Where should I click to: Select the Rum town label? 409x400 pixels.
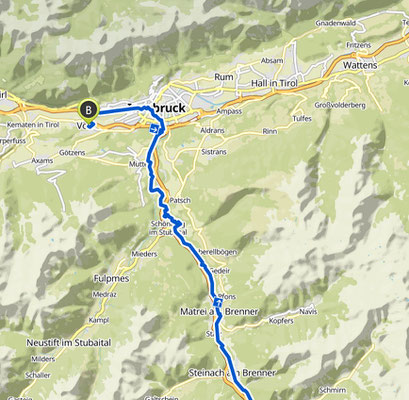coord(224,77)
